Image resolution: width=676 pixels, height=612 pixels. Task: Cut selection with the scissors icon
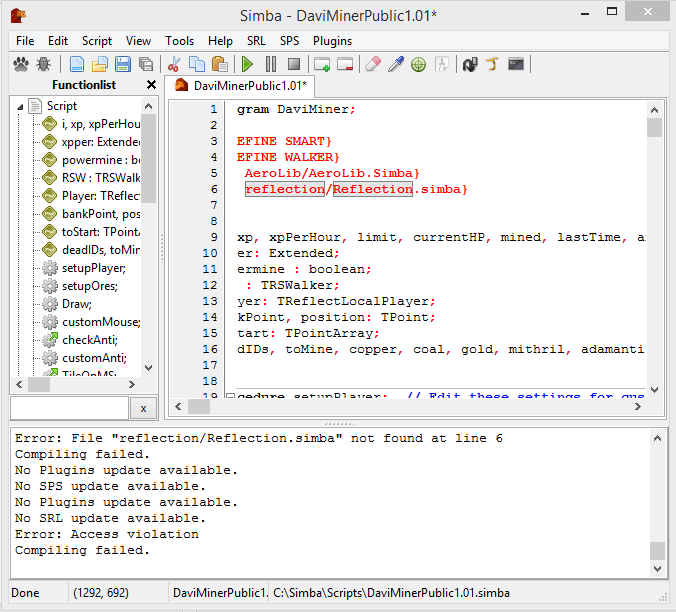pos(174,65)
